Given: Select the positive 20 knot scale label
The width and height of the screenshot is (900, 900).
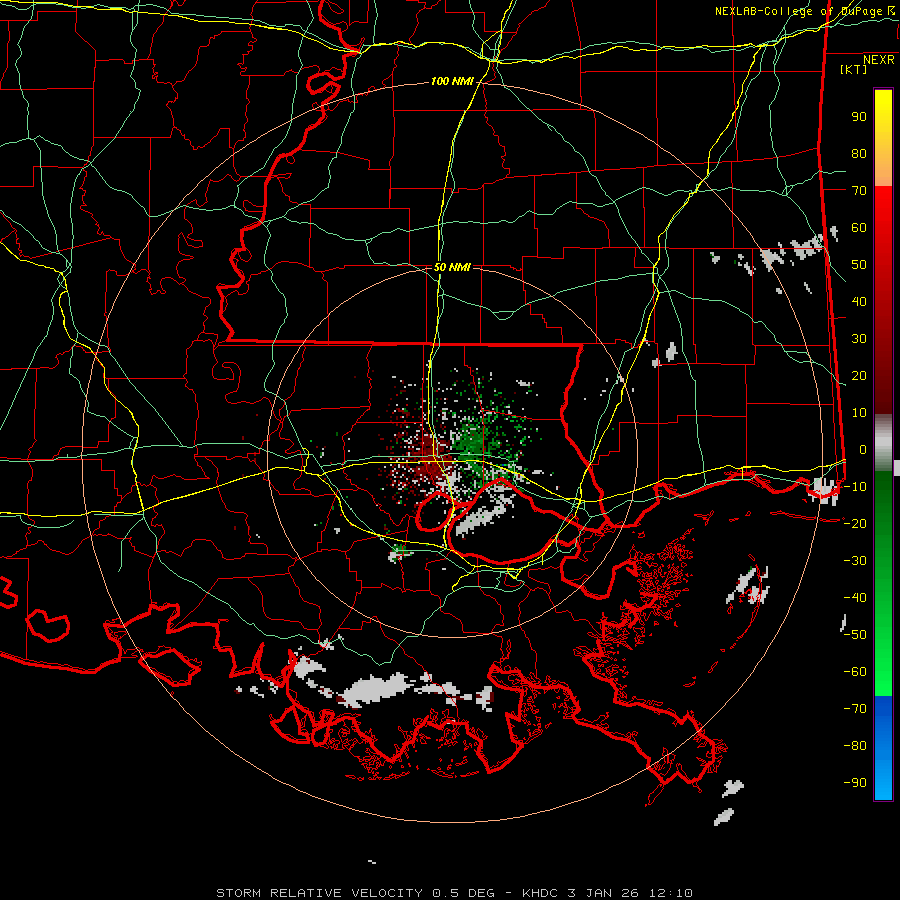Looking at the screenshot, I should pyautogui.click(x=859, y=376).
